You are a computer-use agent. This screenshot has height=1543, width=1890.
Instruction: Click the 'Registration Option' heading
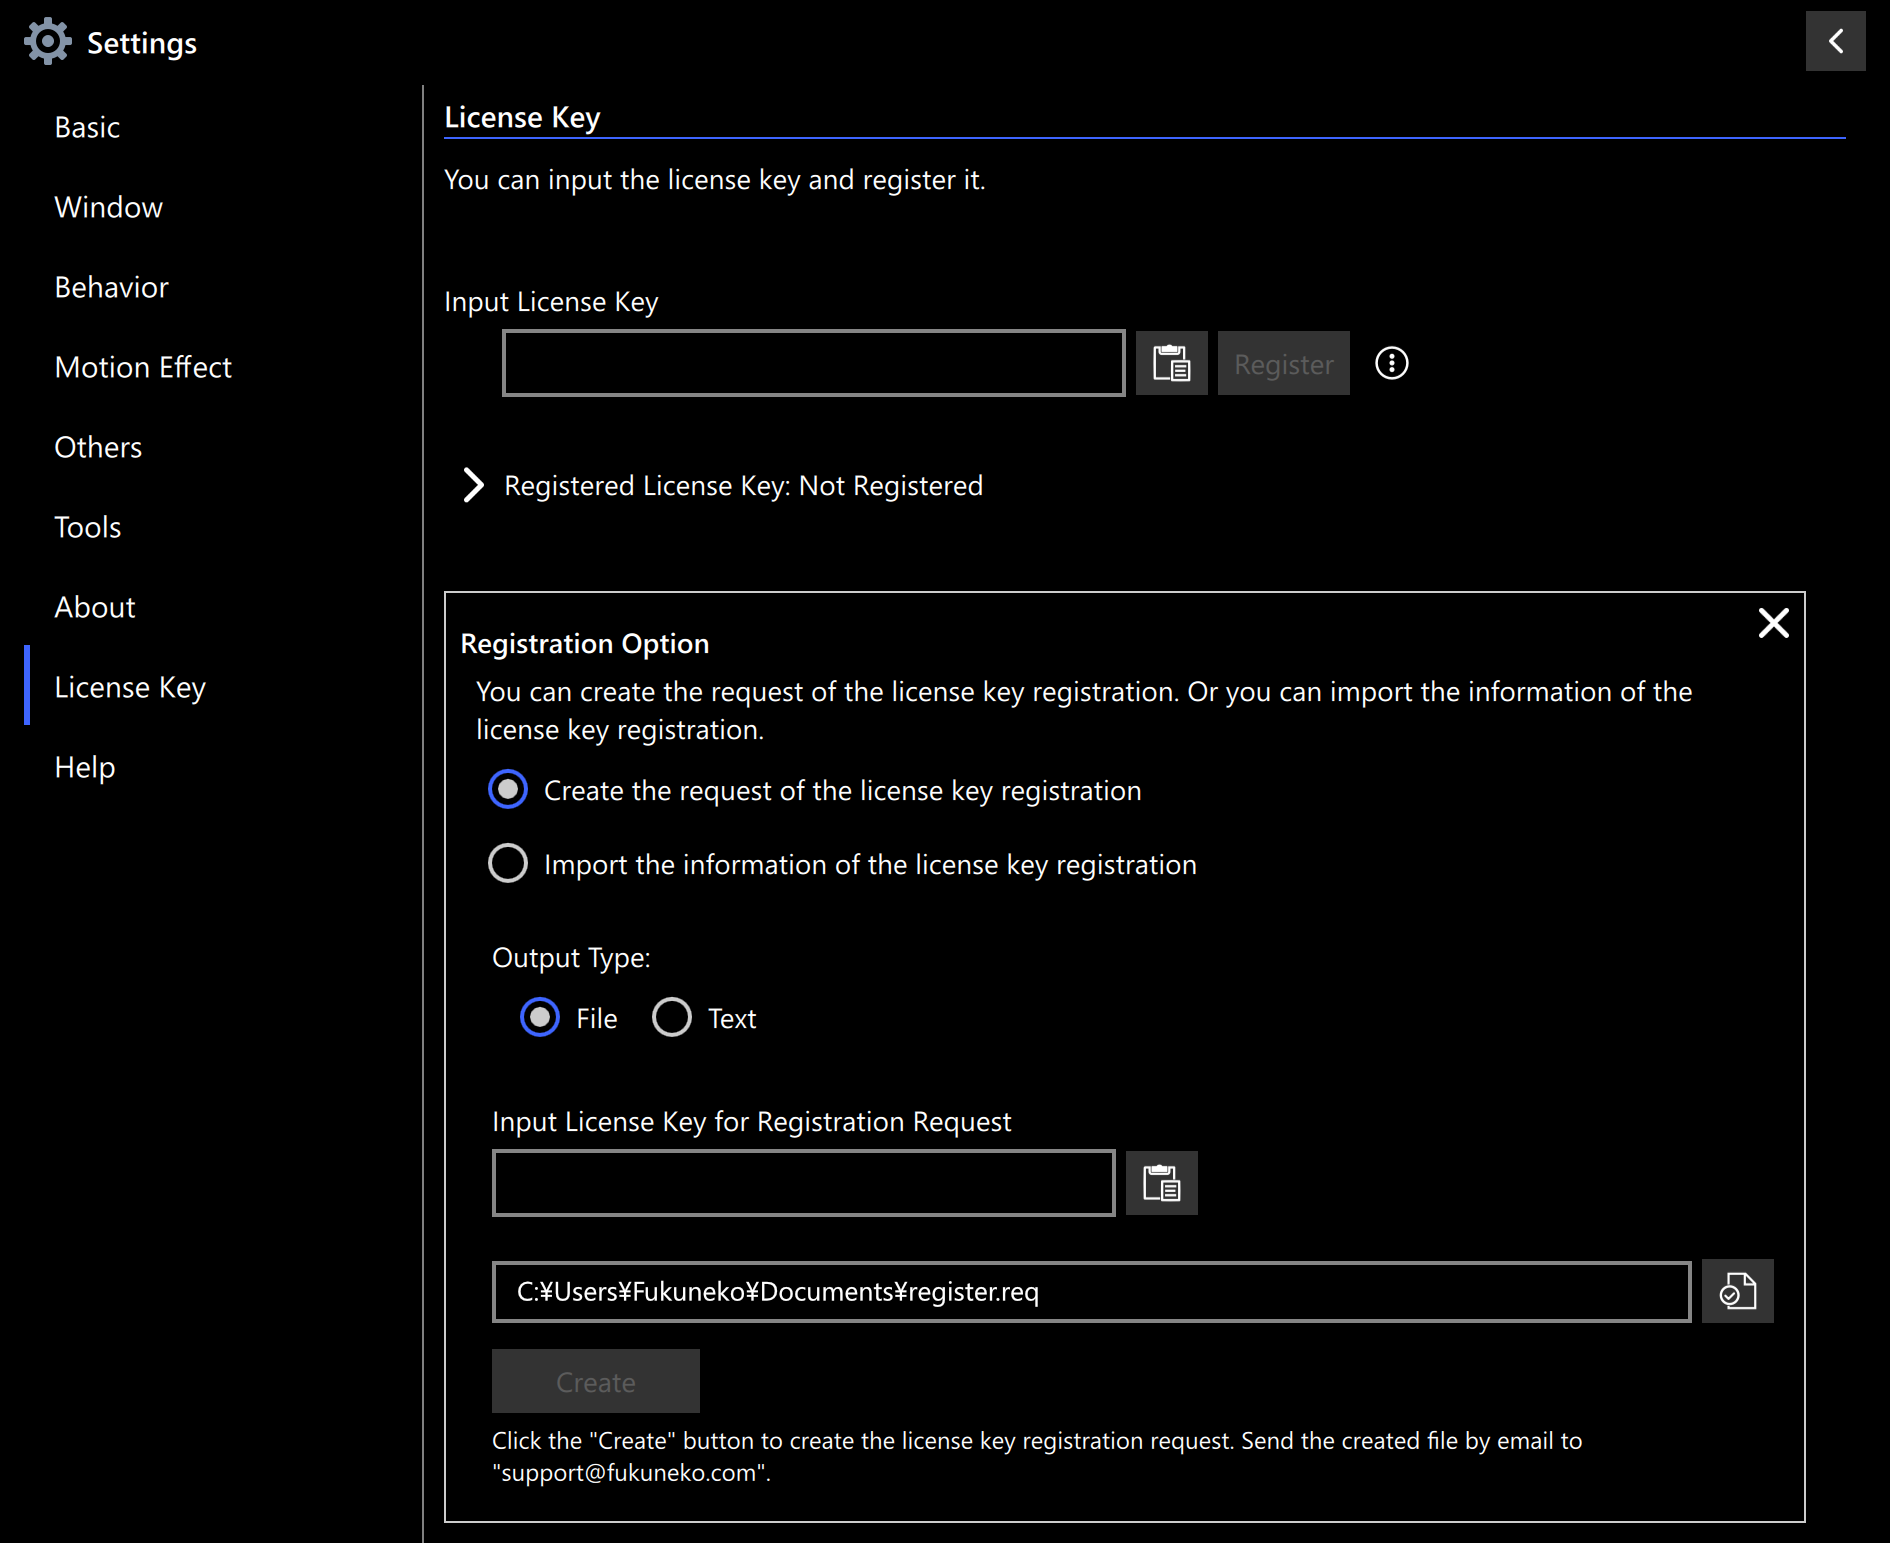point(585,643)
